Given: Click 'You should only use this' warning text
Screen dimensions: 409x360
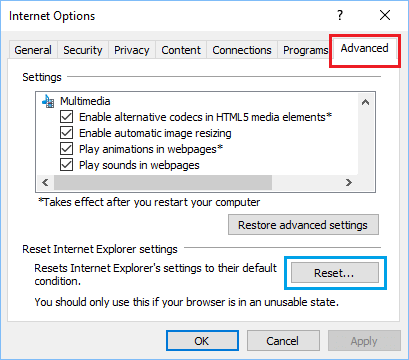Looking at the screenshot, I should [x=187, y=302].
